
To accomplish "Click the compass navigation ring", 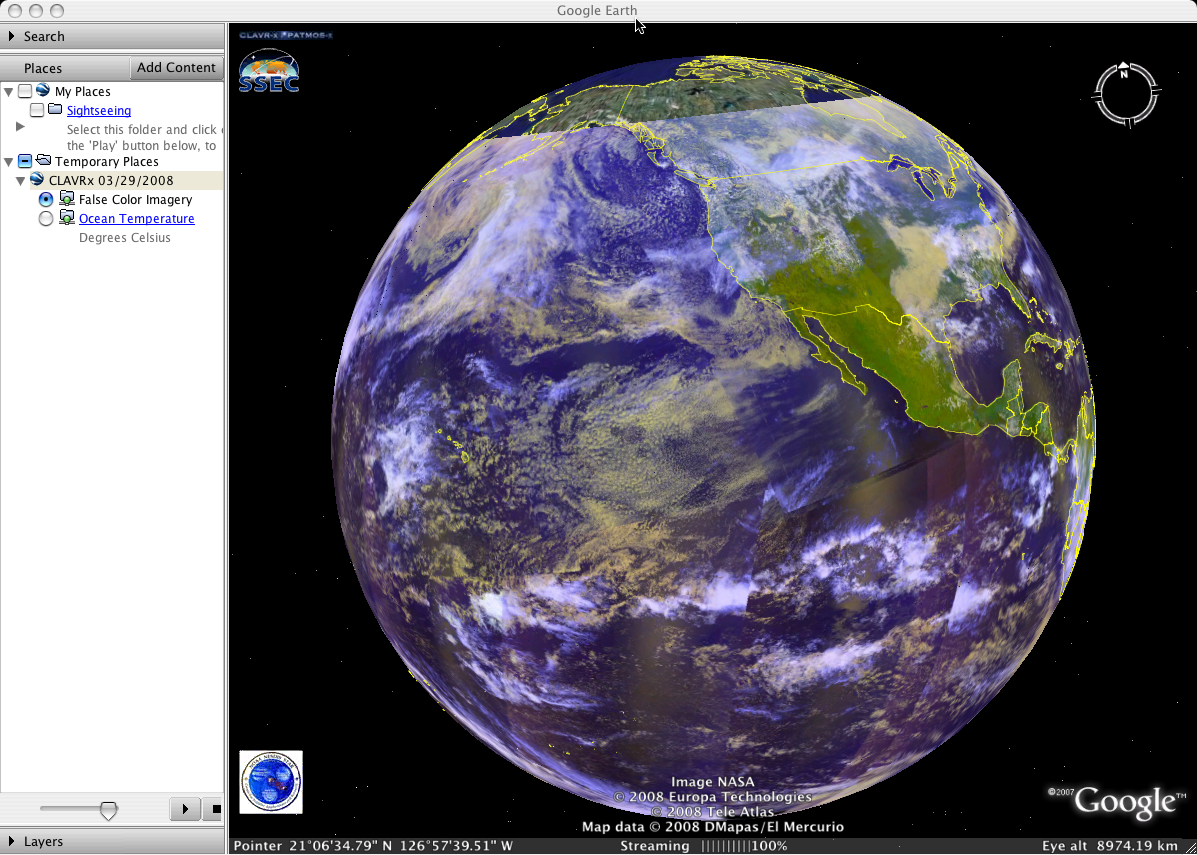I will [x=1126, y=95].
